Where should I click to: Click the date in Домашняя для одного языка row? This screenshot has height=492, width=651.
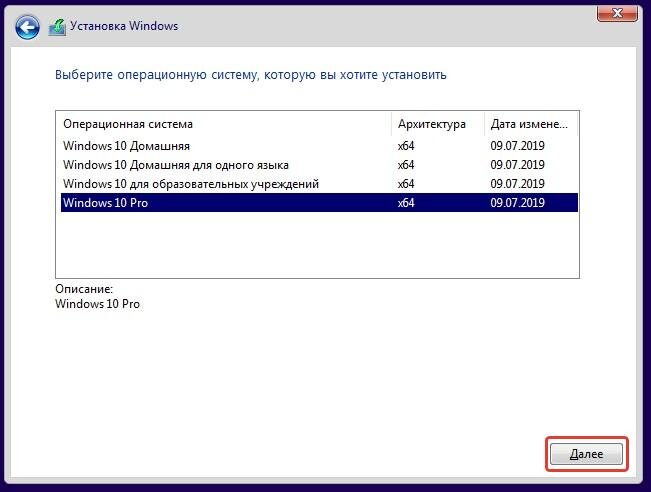click(x=517, y=165)
